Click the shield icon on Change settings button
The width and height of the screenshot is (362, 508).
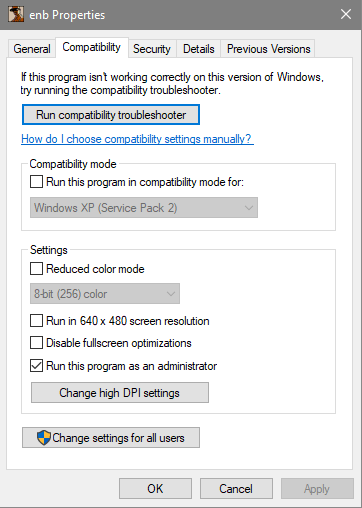44,438
